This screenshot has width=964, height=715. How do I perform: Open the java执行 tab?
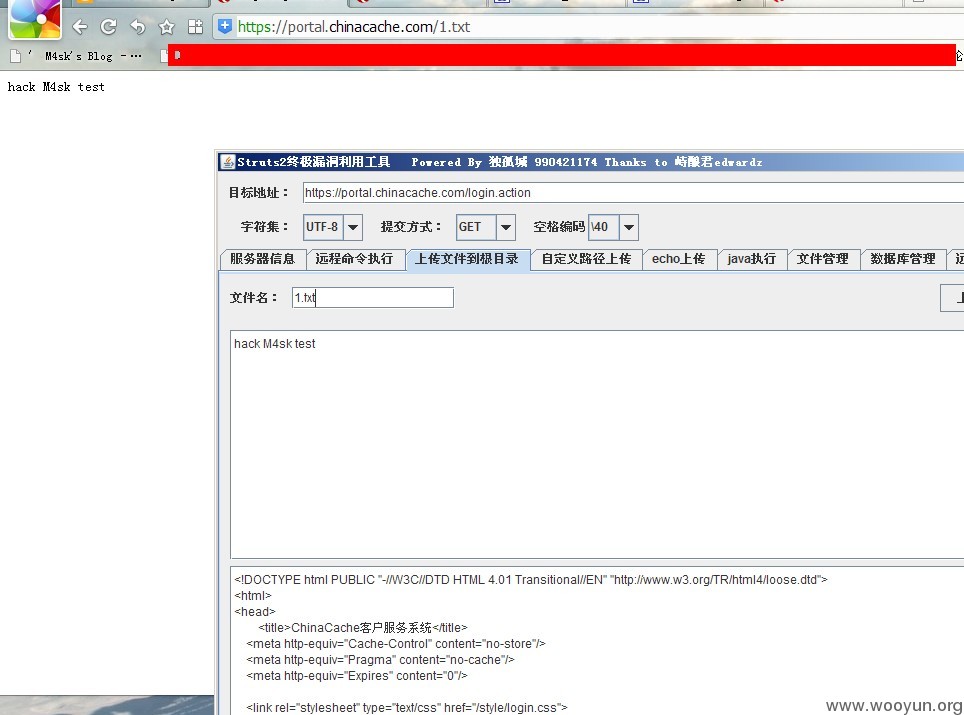tap(751, 259)
